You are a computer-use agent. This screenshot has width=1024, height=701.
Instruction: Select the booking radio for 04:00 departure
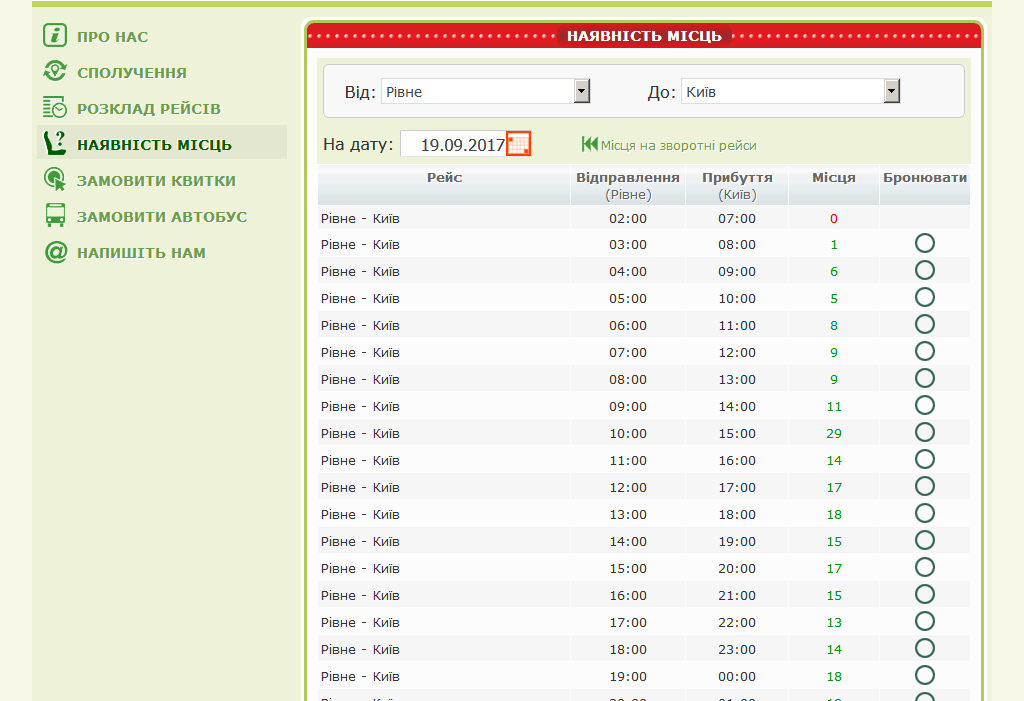[x=925, y=270]
